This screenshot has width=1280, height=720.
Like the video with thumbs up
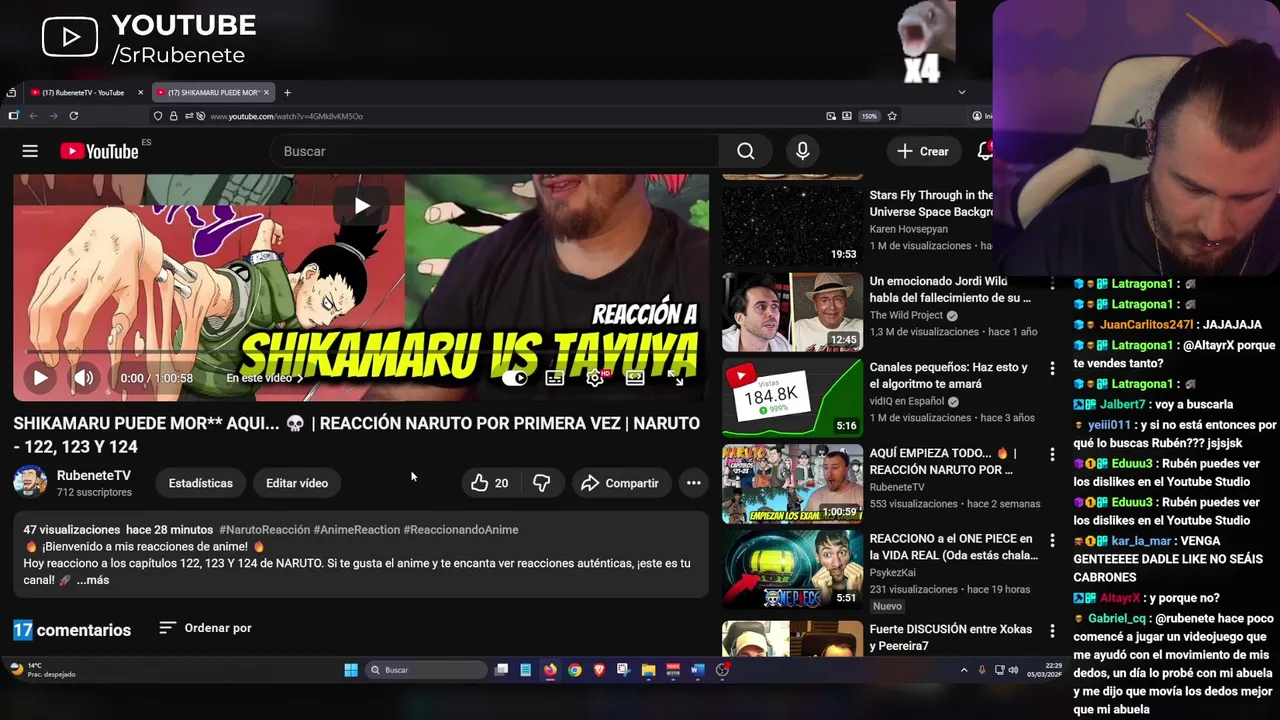(x=489, y=483)
